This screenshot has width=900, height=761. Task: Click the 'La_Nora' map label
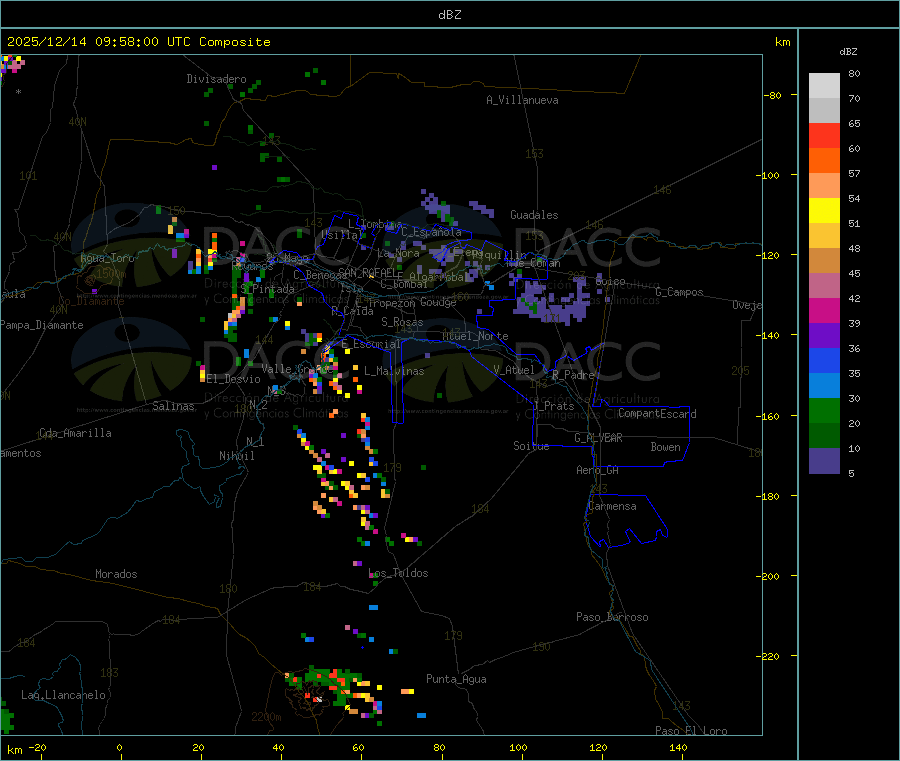click(398, 253)
